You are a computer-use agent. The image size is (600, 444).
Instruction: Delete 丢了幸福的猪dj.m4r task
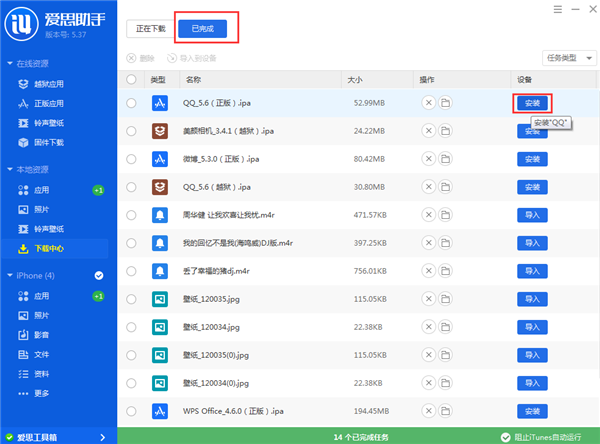point(429,271)
